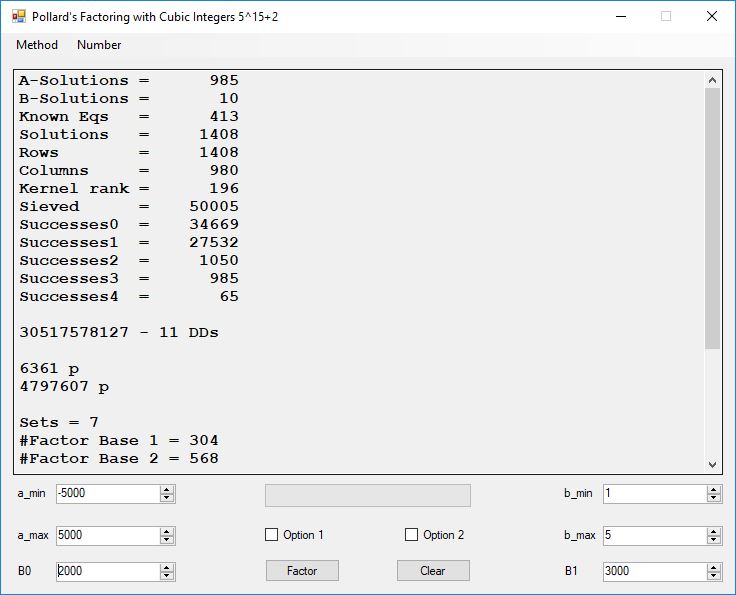736x595 pixels.
Task: Click the 'B-Solutions = 10' line
Action: (129, 99)
